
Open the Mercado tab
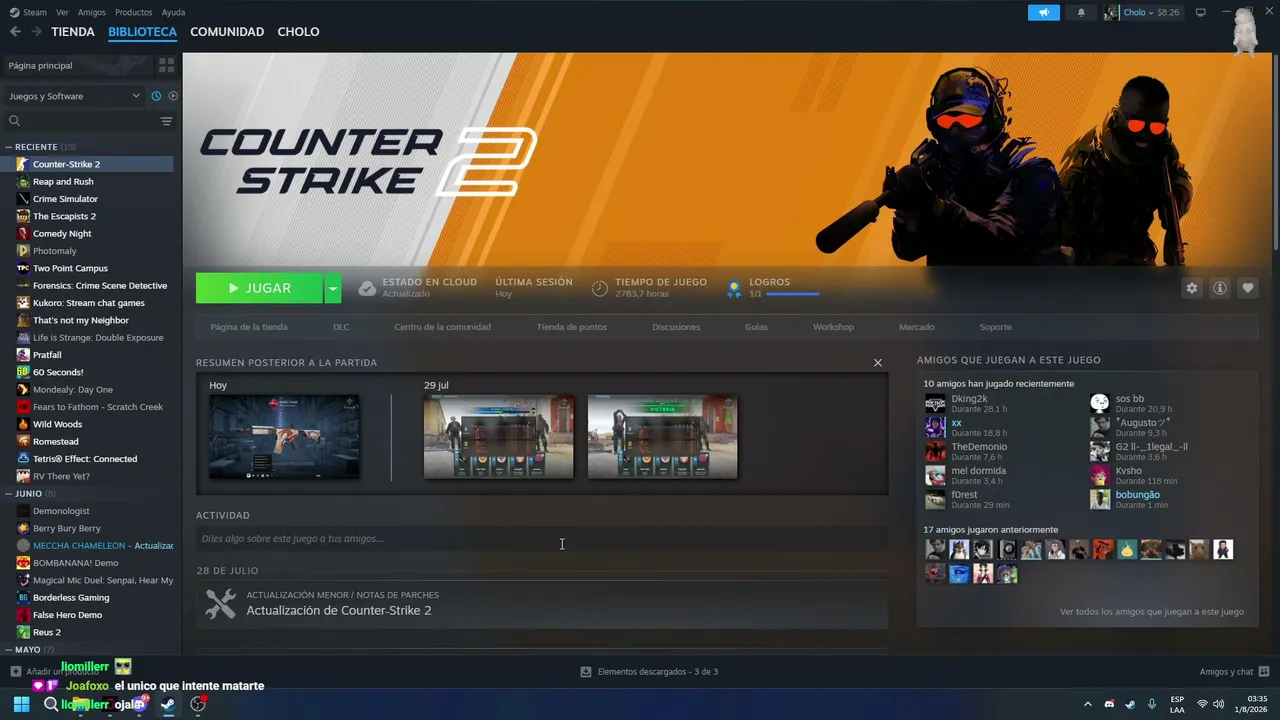pyautogui.click(x=917, y=327)
